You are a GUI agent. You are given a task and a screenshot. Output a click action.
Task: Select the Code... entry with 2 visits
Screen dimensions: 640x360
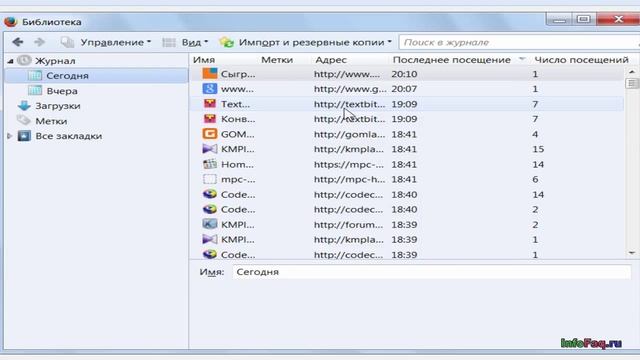point(407,209)
